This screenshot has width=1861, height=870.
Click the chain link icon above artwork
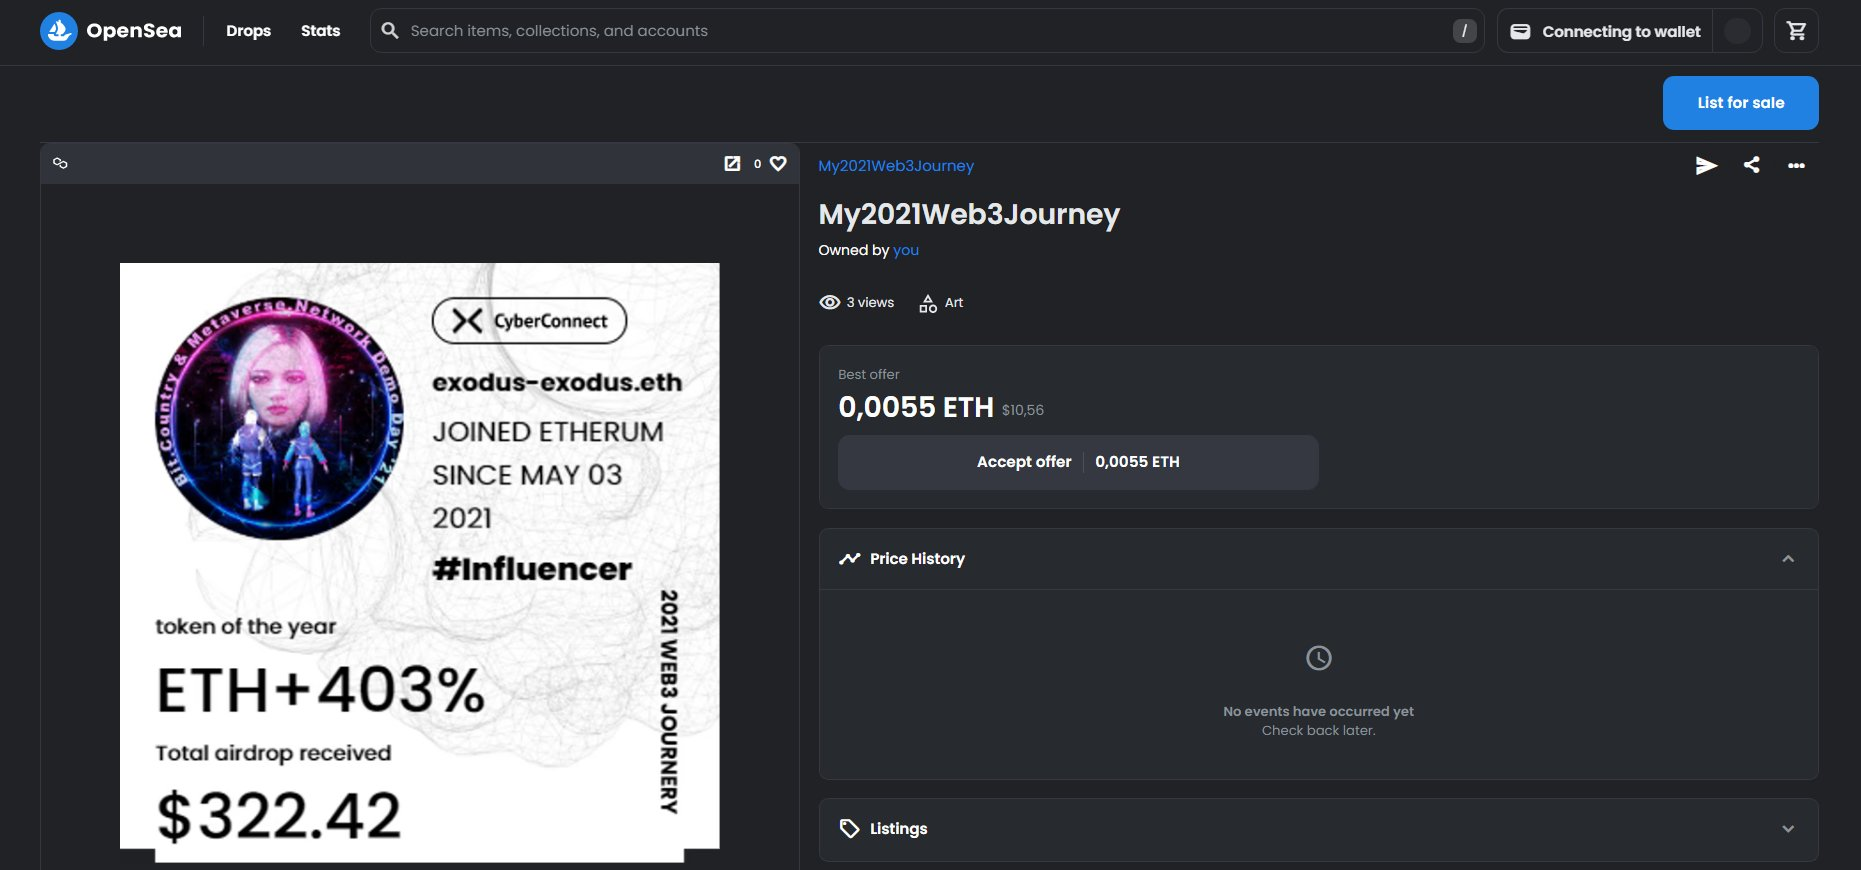point(60,163)
